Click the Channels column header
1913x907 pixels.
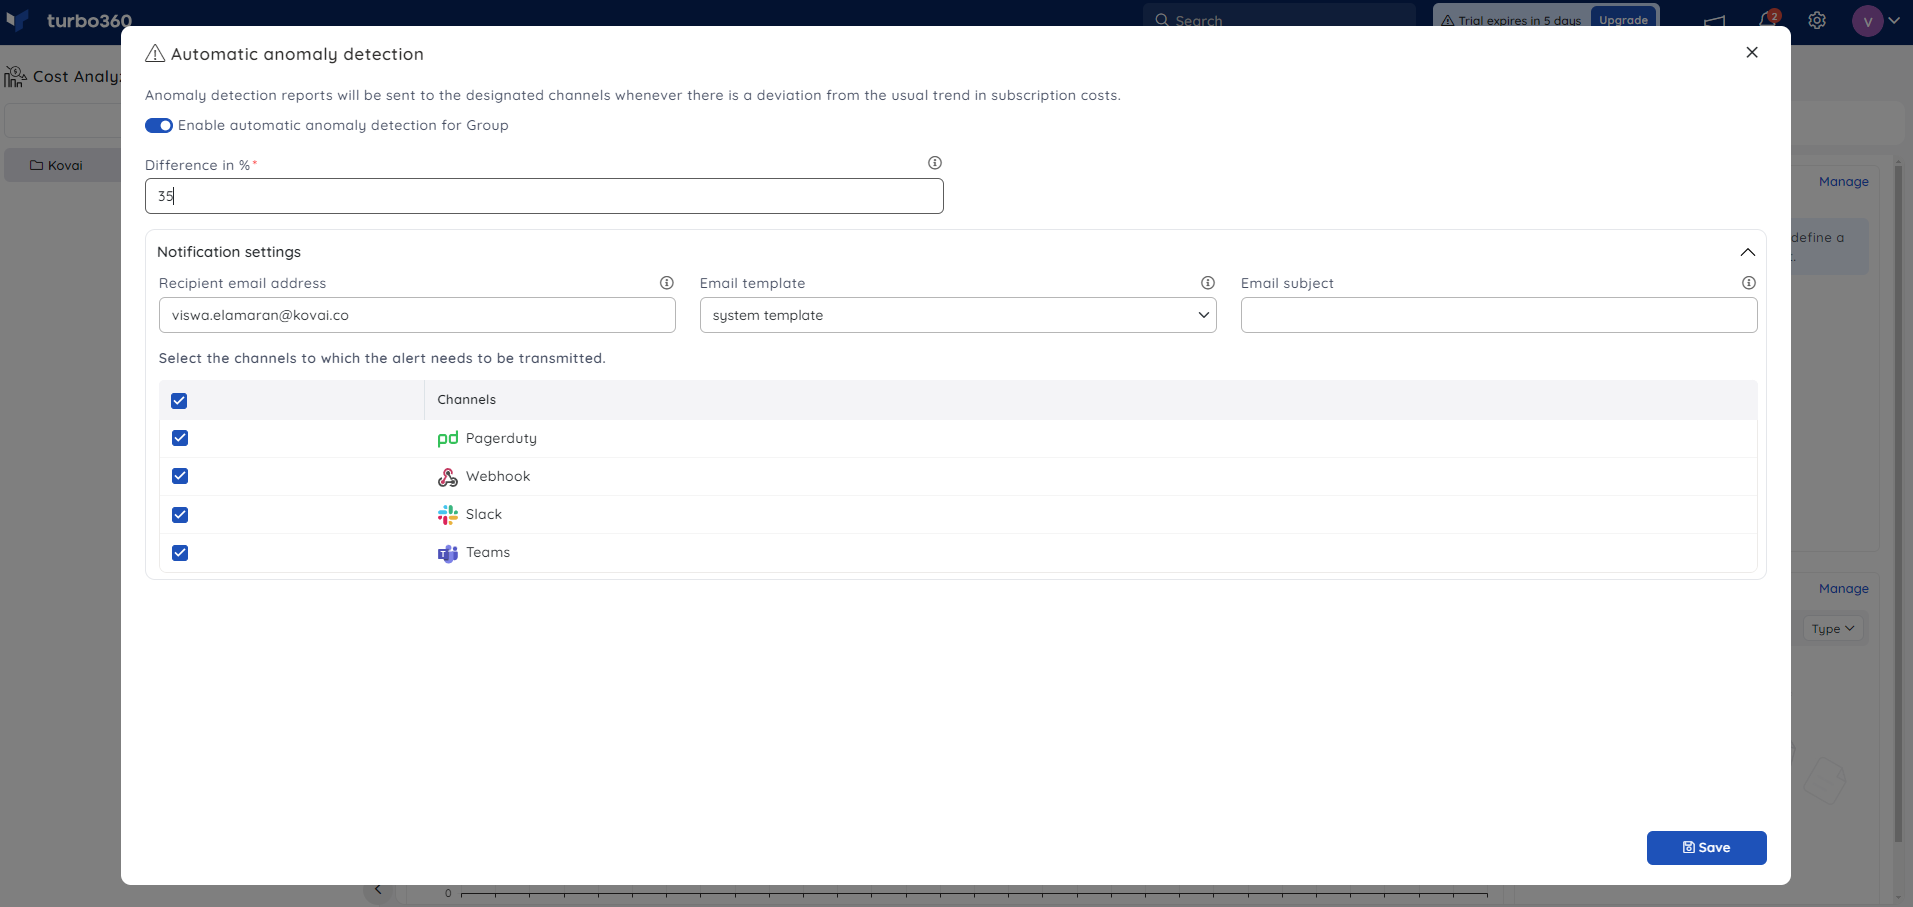point(466,400)
